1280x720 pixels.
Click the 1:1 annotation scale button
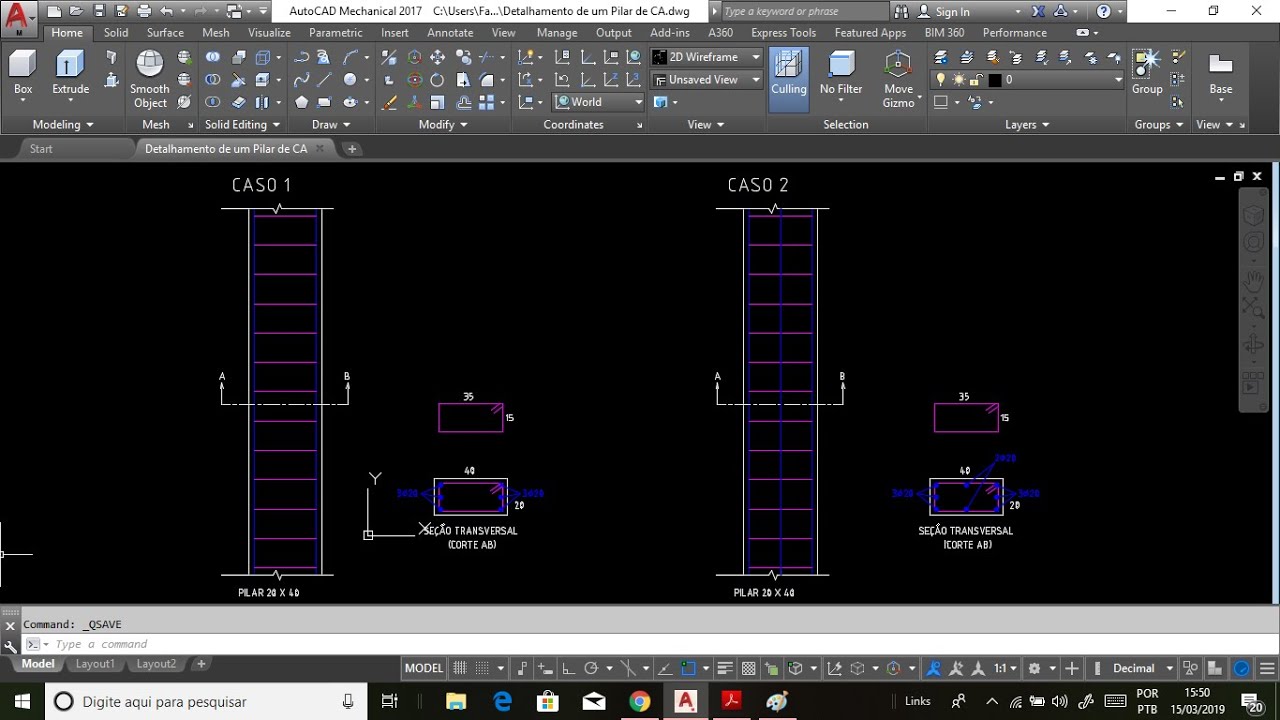pos(1005,668)
